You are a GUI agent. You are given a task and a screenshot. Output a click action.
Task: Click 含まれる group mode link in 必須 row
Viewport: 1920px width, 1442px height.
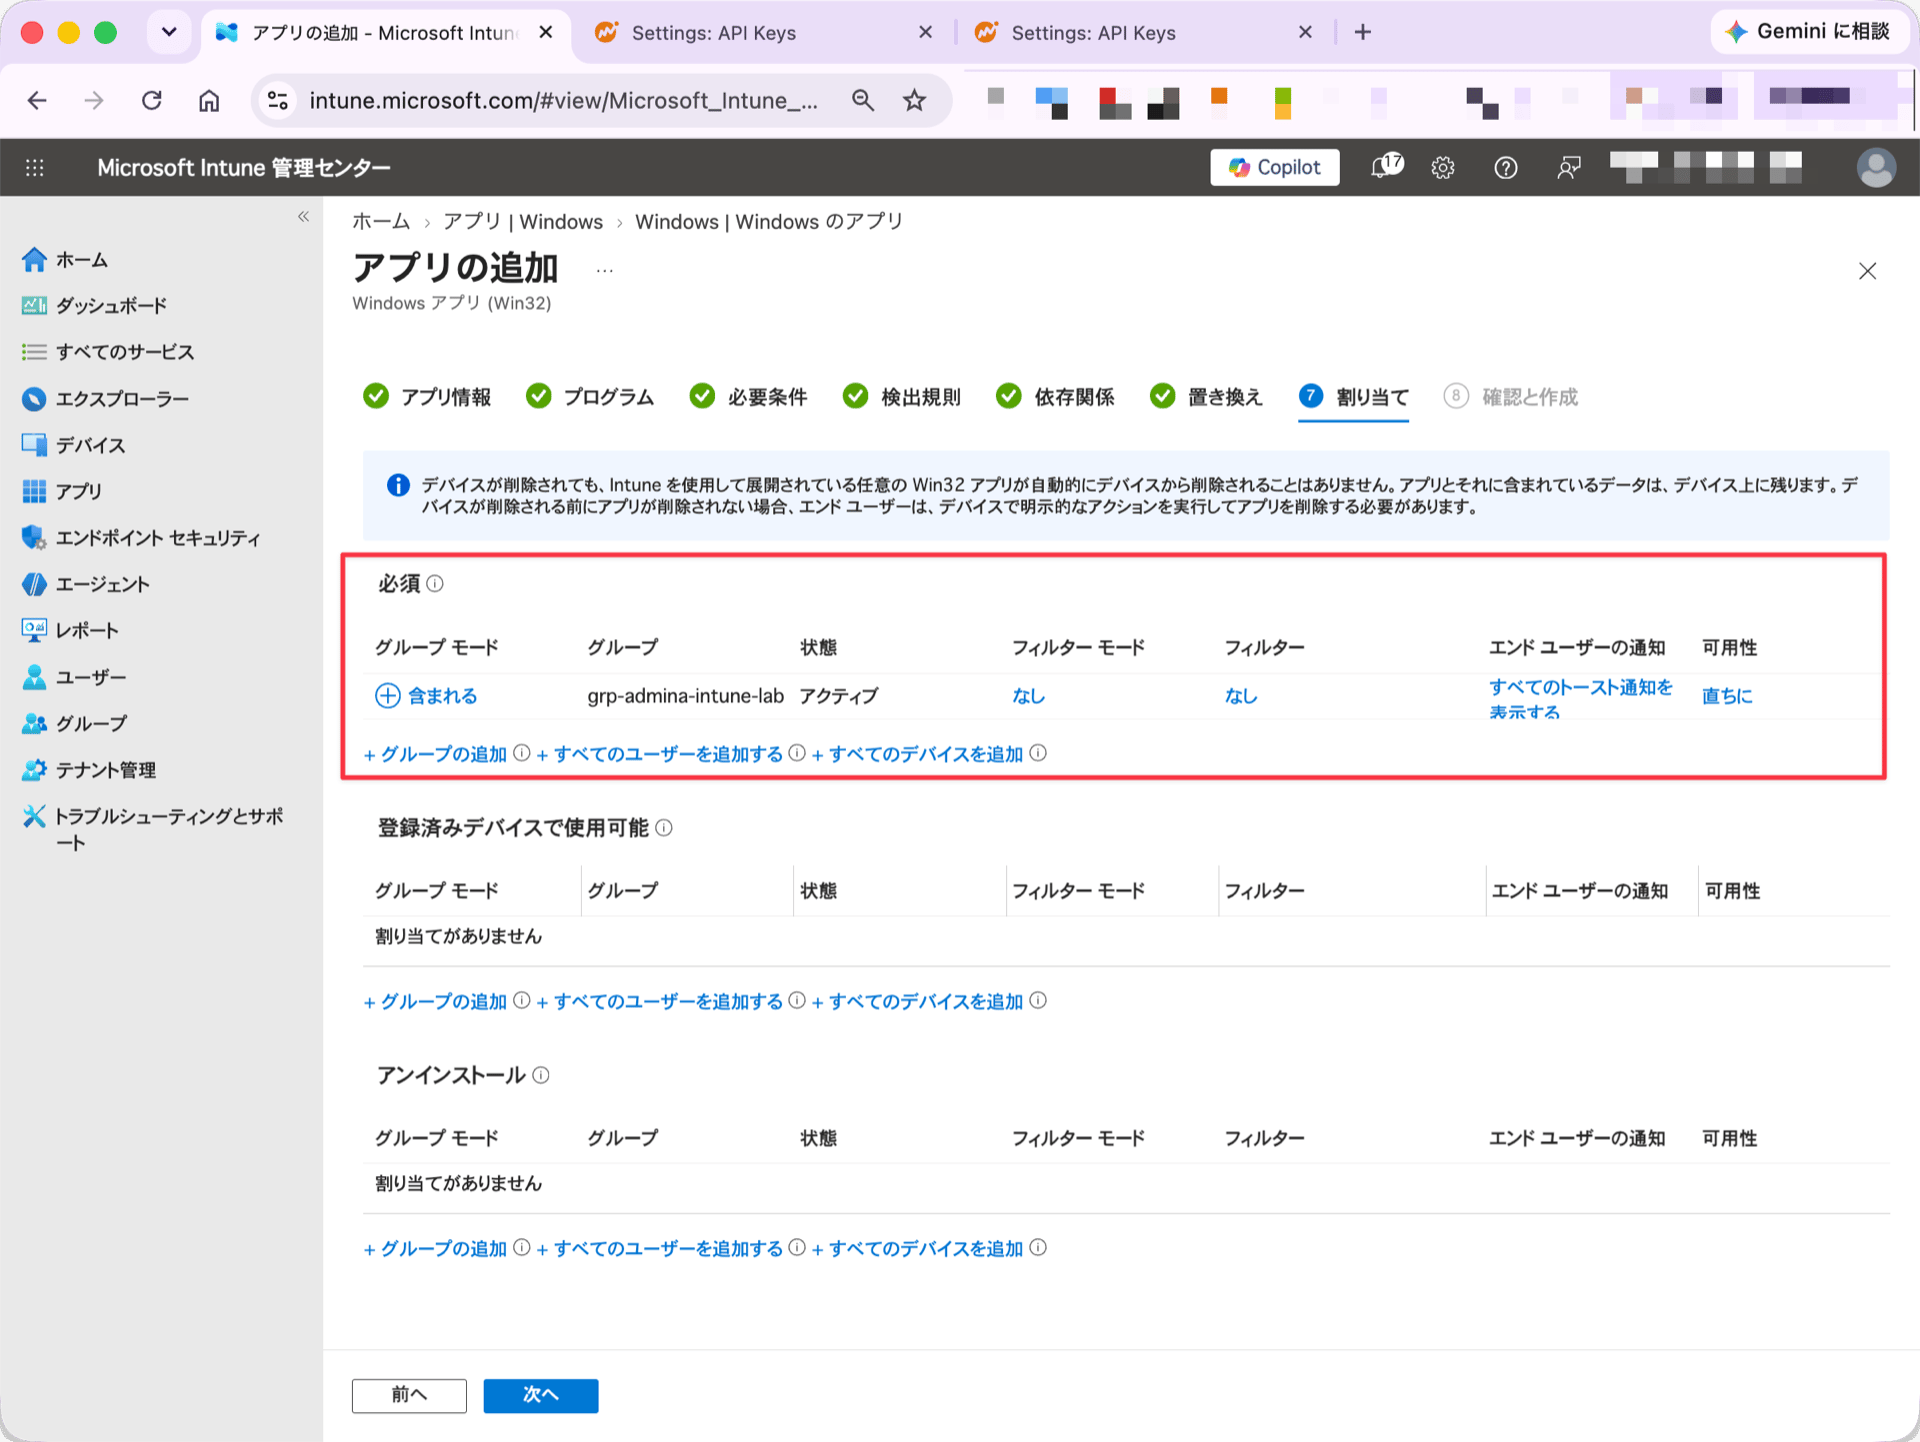coord(442,696)
